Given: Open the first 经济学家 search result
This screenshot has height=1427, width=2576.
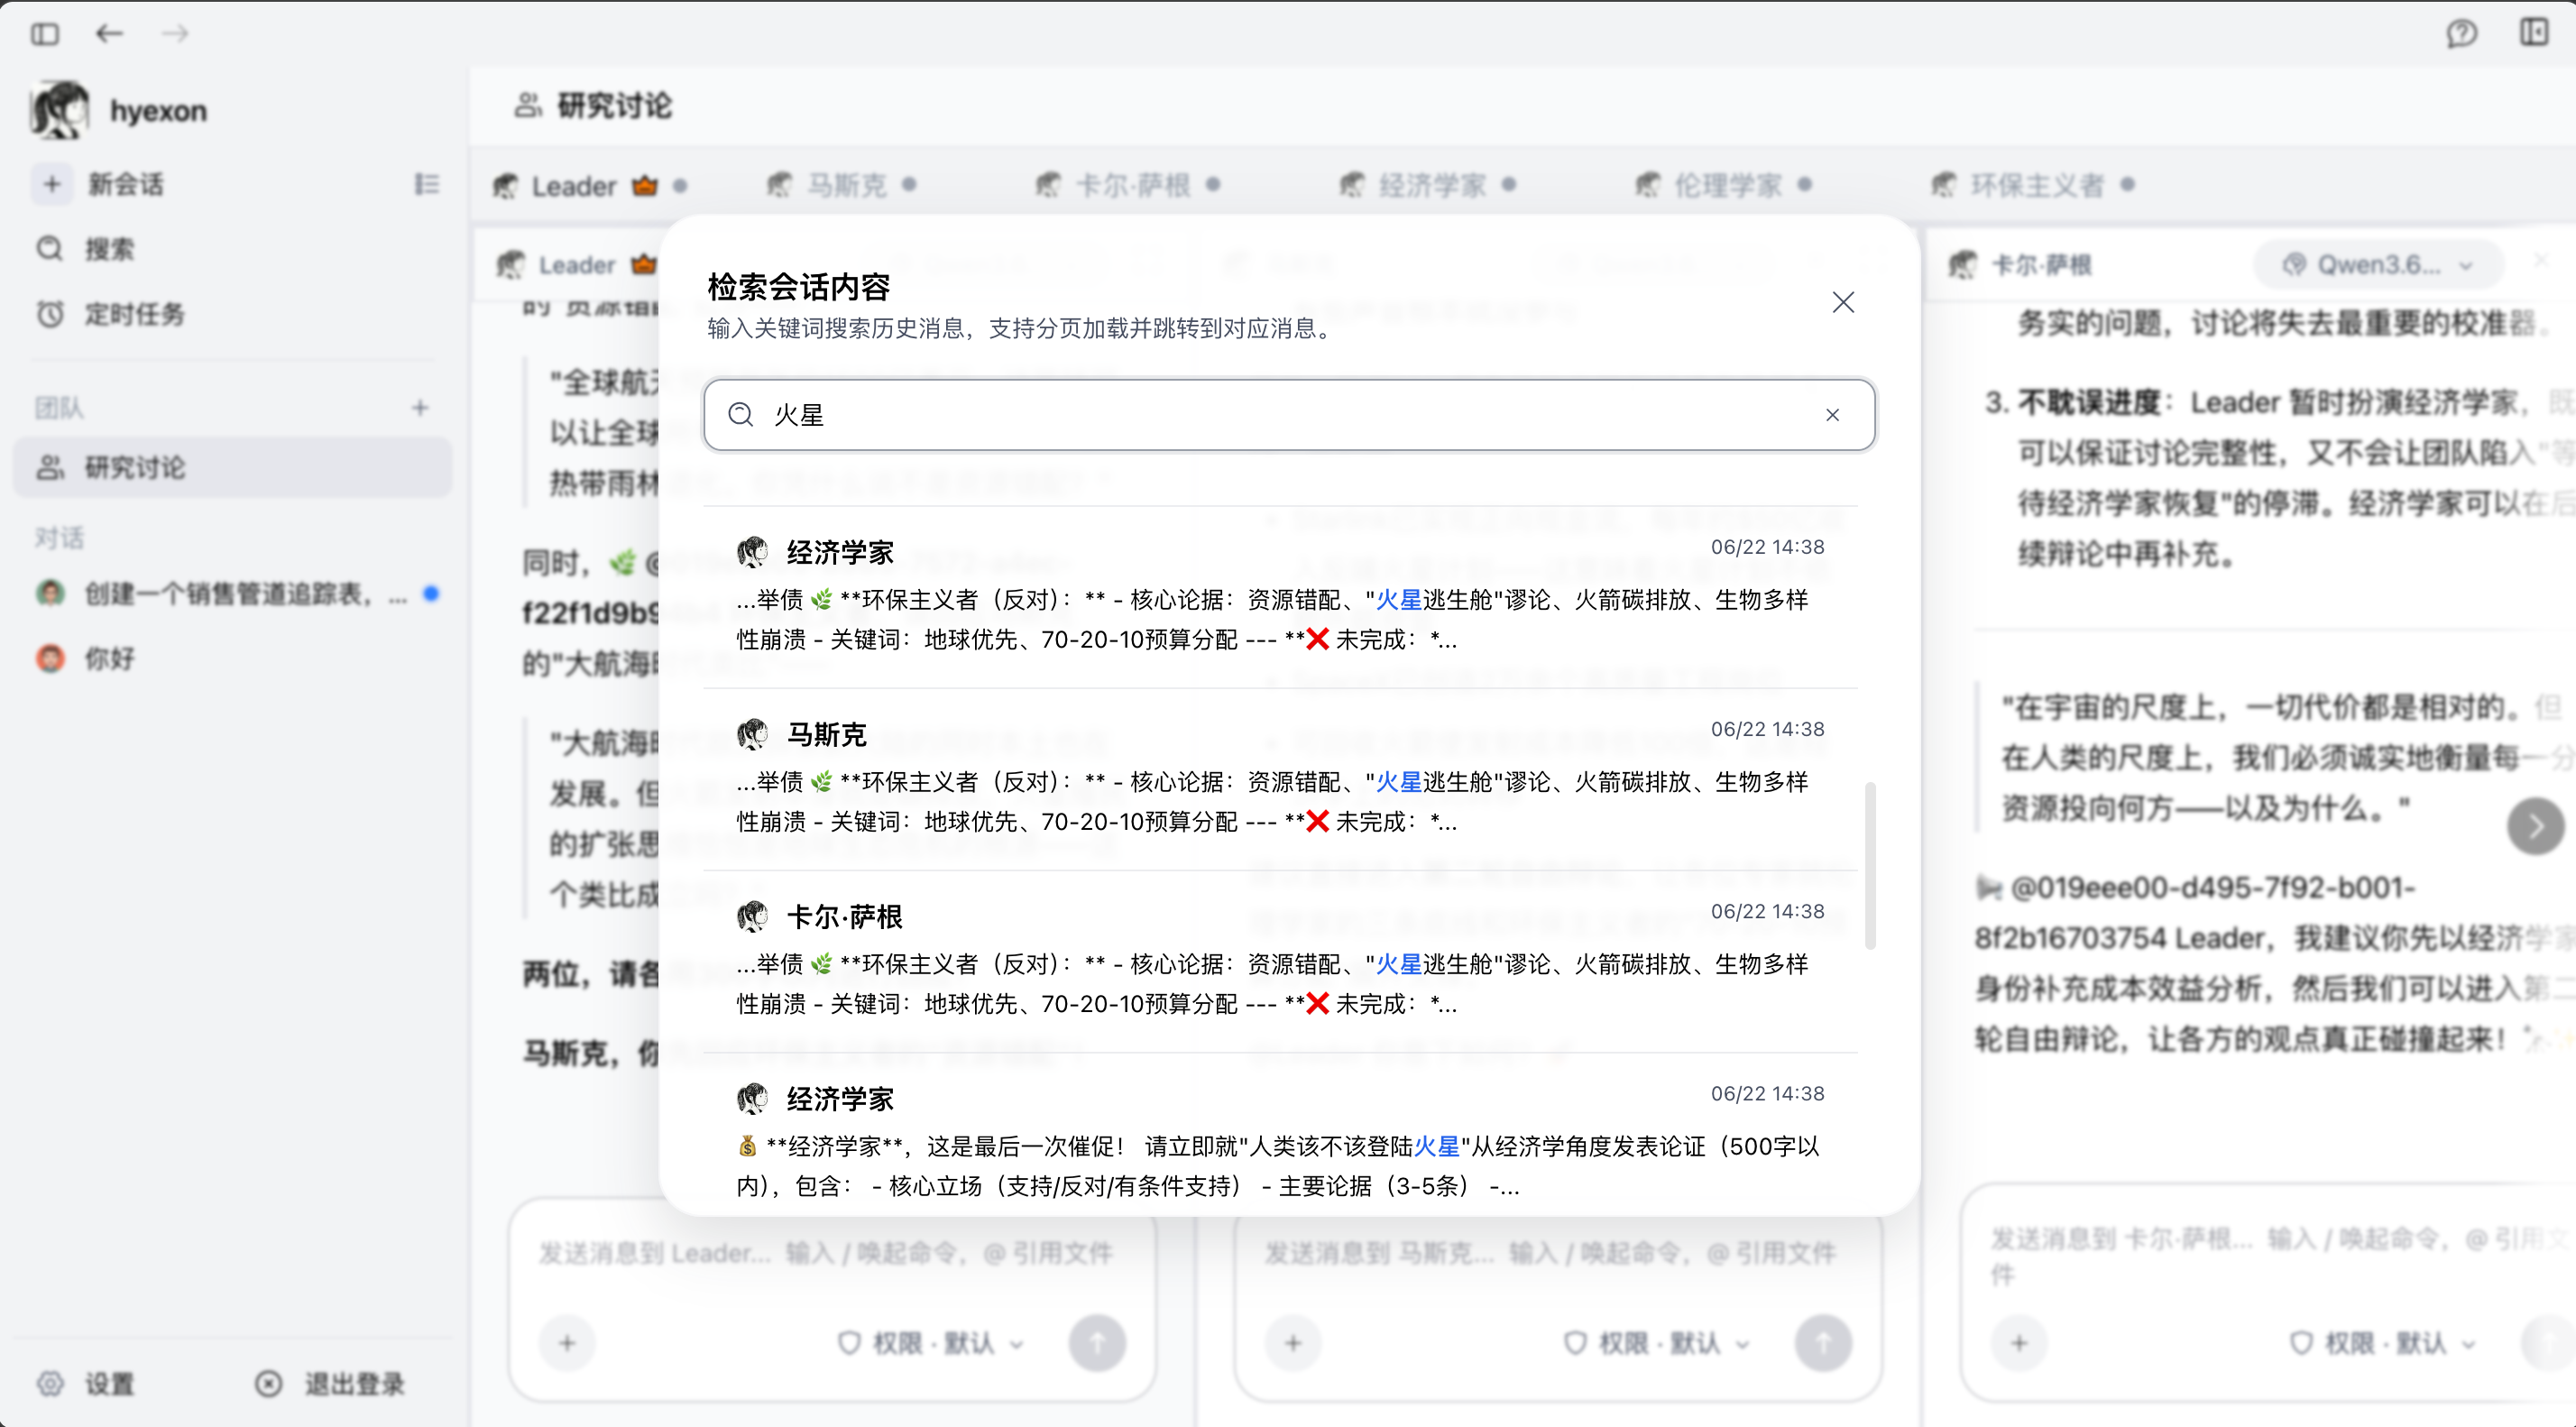Looking at the screenshot, I should (x=1280, y=596).
